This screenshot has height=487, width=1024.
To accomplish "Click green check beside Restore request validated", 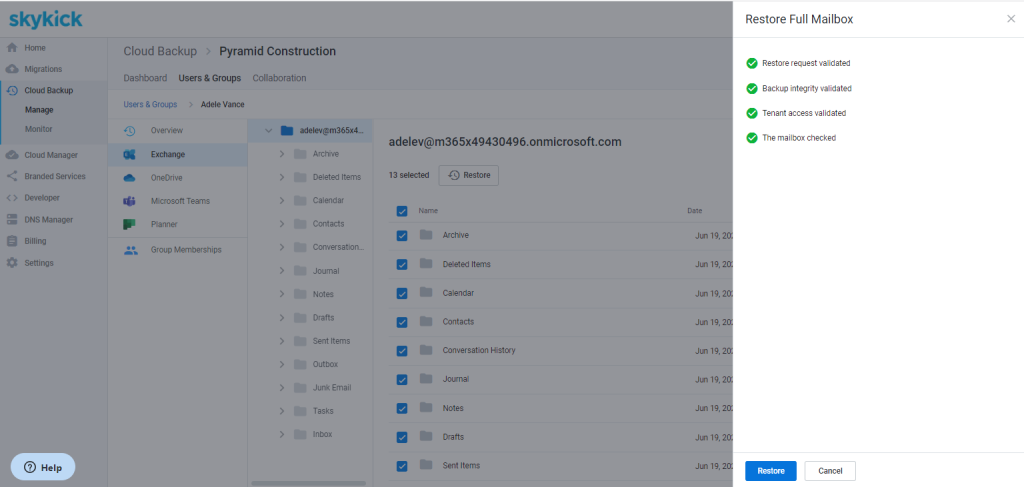I will [752, 63].
